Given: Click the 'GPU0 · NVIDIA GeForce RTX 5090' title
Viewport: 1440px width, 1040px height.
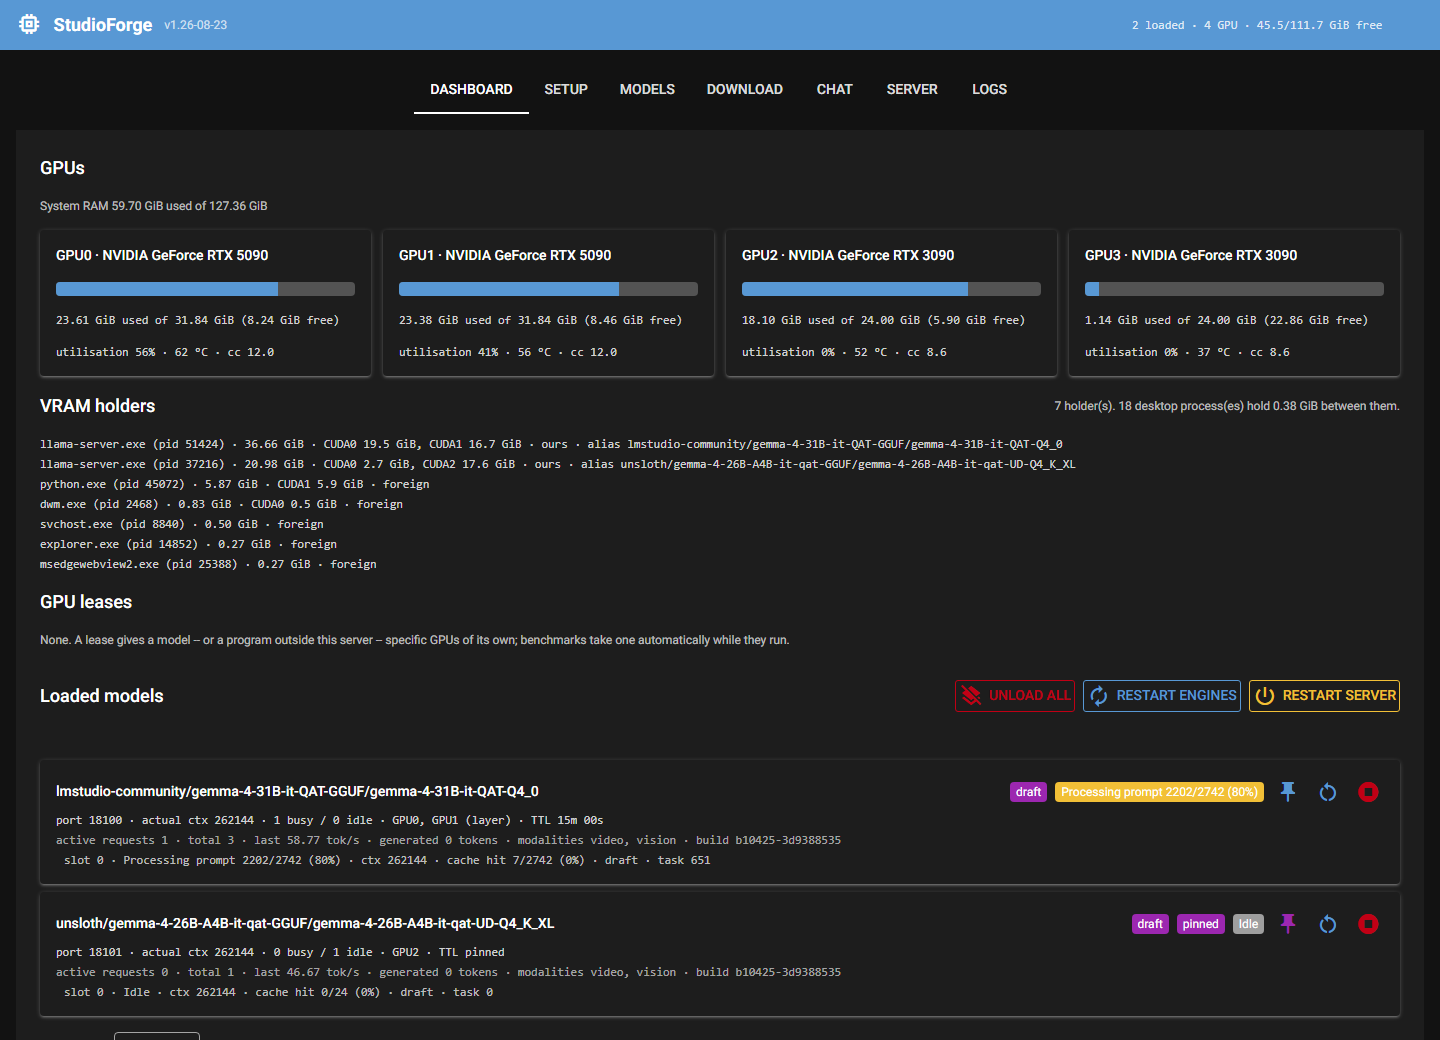Looking at the screenshot, I should tap(162, 255).
